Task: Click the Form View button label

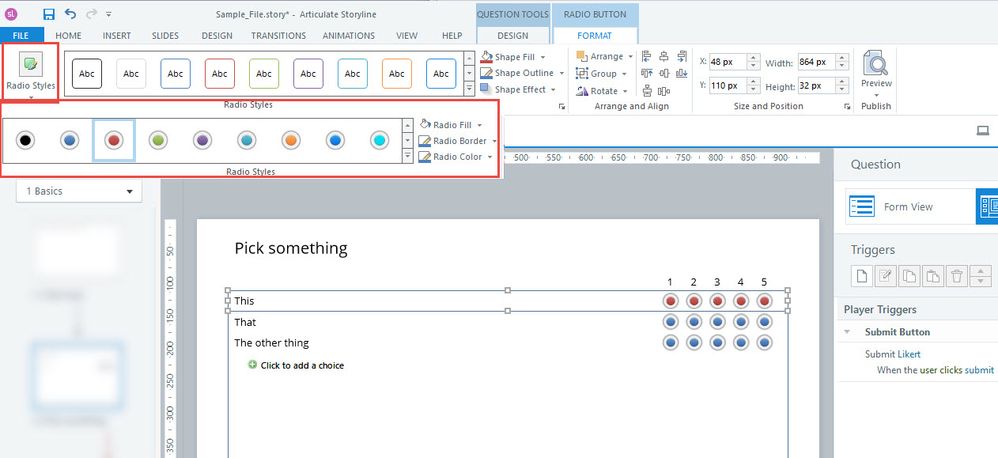Action: (908, 207)
